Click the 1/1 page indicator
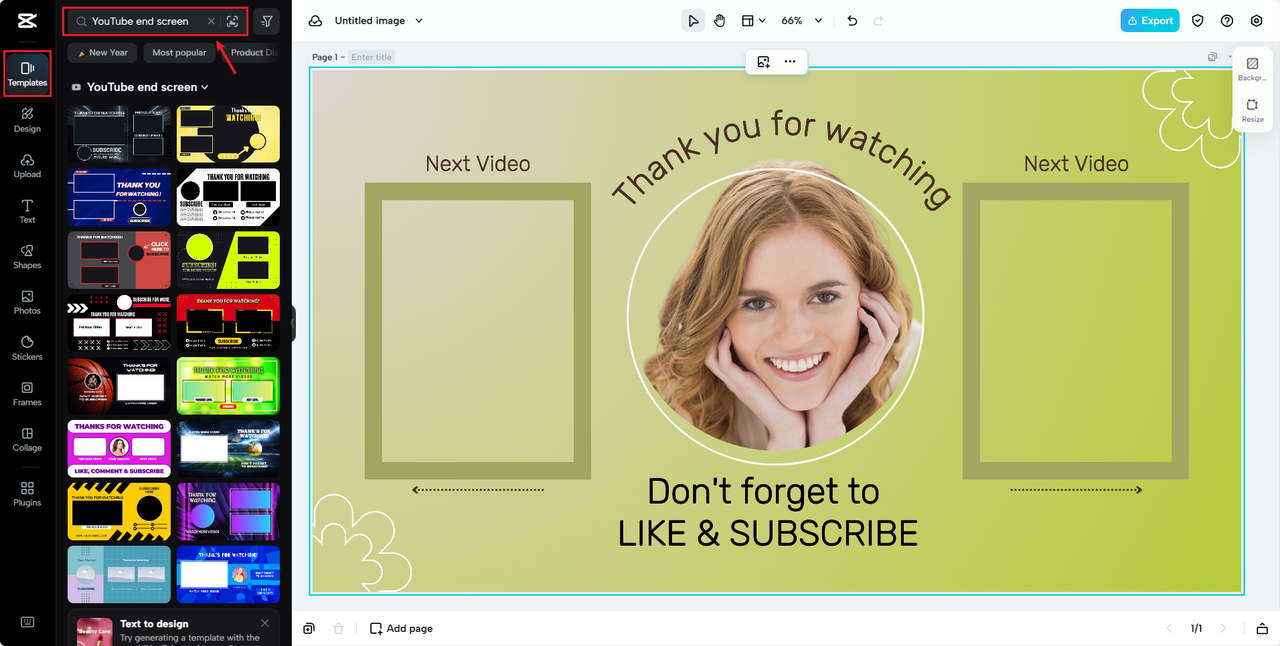This screenshot has width=1280, height=646. point(1196,628)
